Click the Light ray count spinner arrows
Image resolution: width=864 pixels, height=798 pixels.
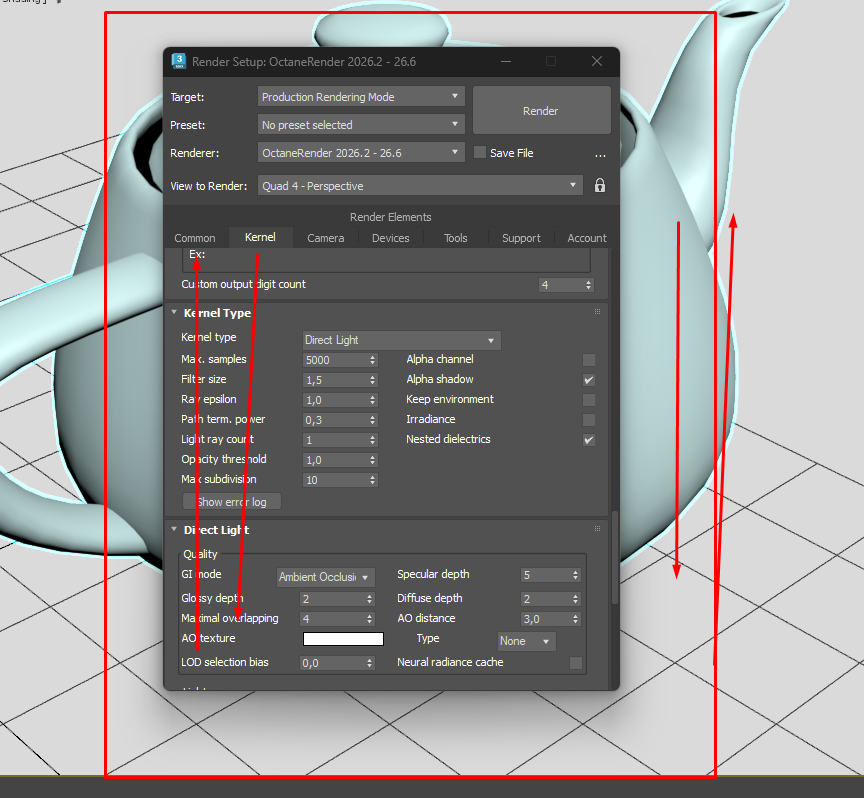pyautogui.click(x=373, y=440)
